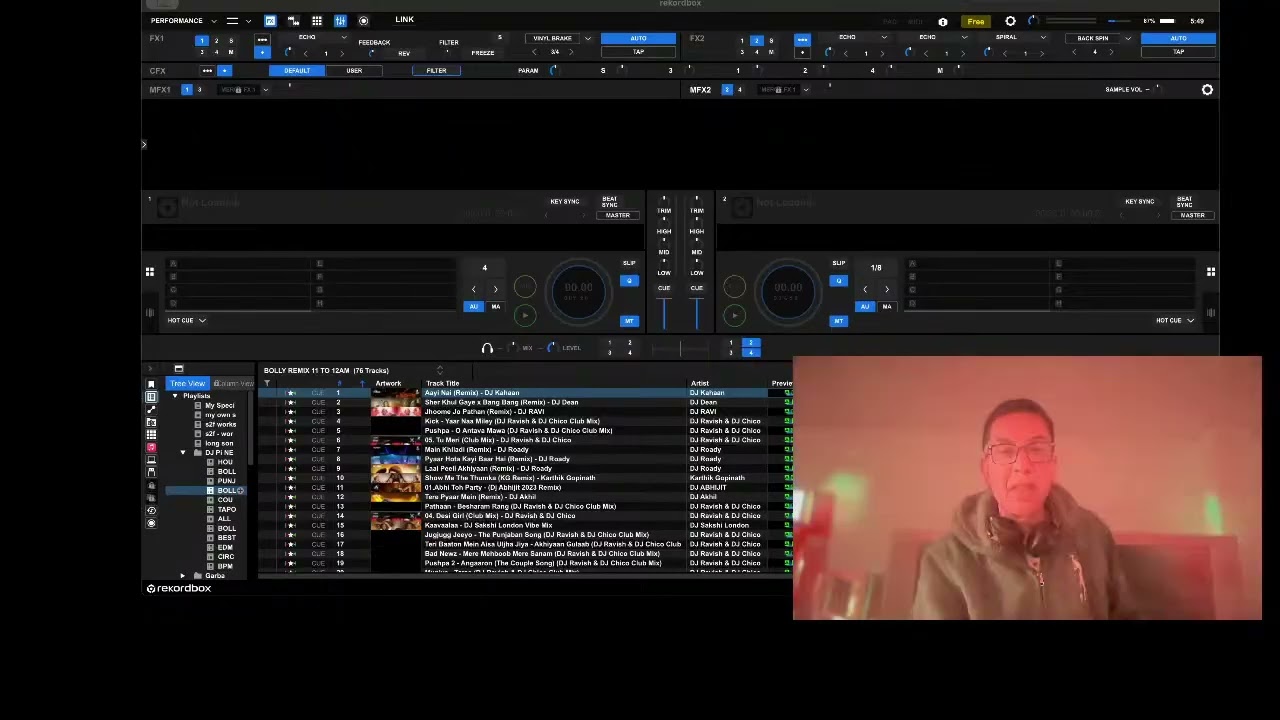Toggle deck 1 quantize Q button
The width and height of the screenshot is (1280, 720).
click(629, 281)
